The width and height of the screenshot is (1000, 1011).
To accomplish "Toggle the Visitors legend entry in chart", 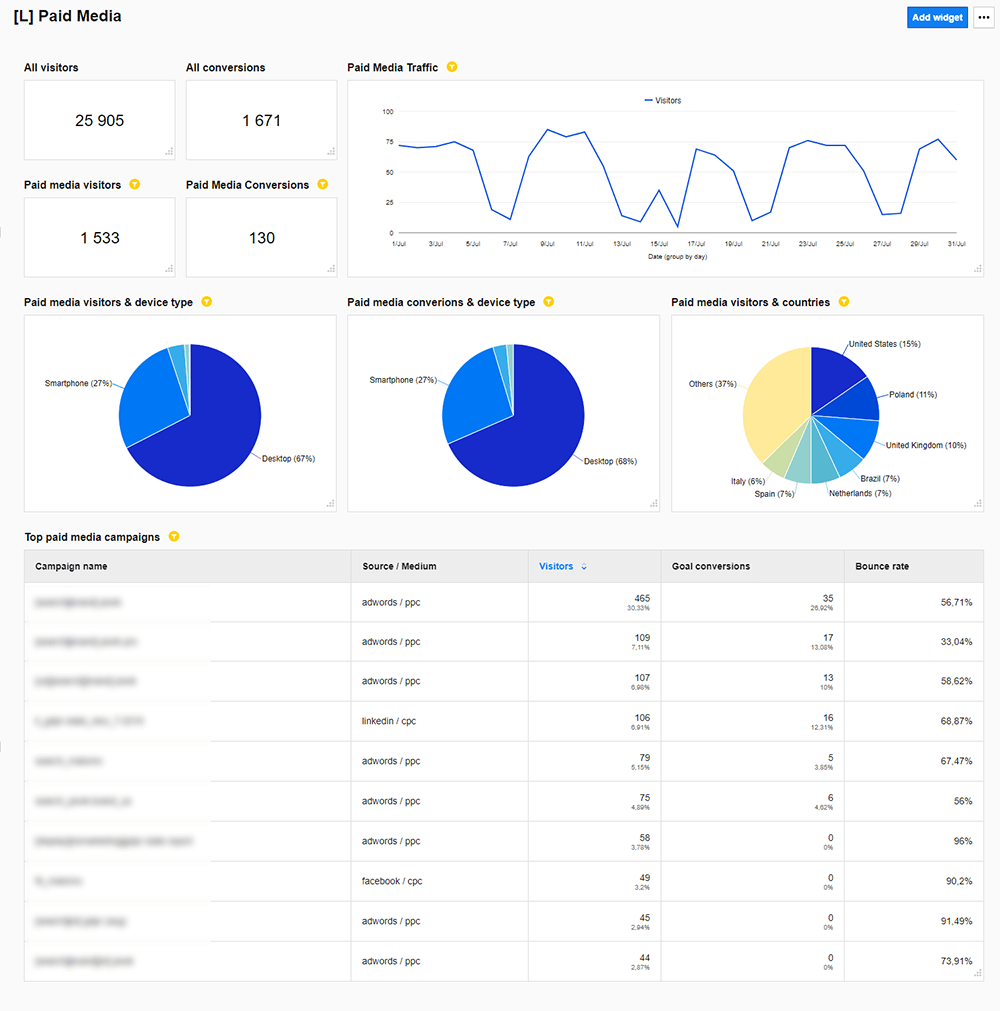I will click(x=662, y=101).
